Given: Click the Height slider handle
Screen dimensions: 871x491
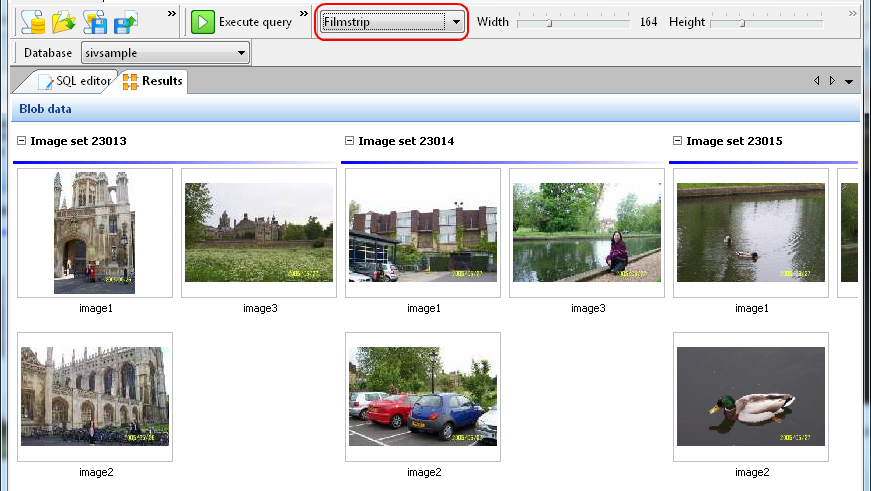Looking at the screenshot, I should pos(743,22).
